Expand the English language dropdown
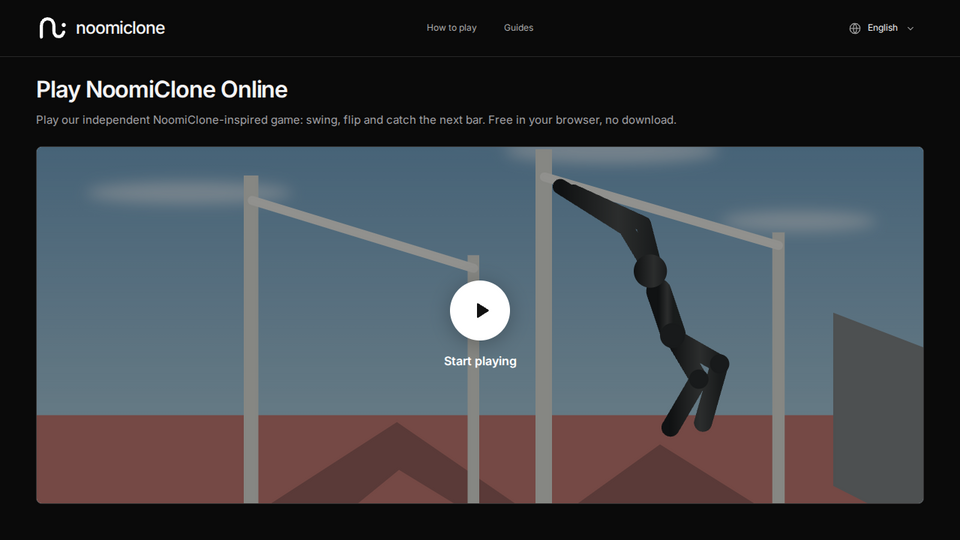960x540 pixels. [882, 28]
